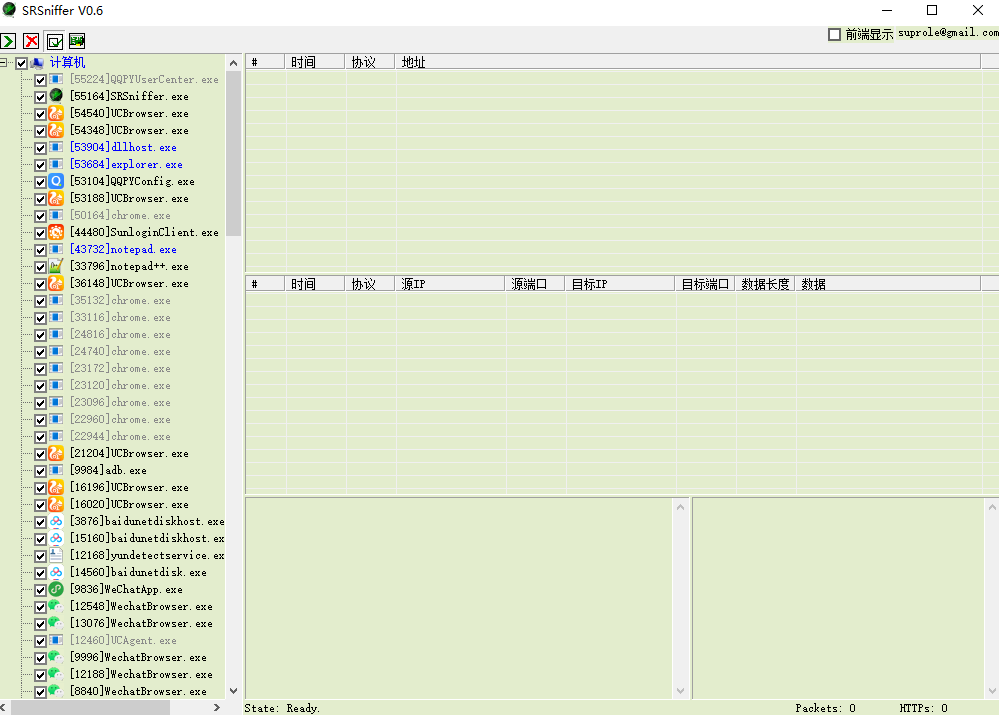Uncheck the [53684]explorer.exe checkbox
The width and height of the screenshot is (999, 715).
click(x=40, y=165)
